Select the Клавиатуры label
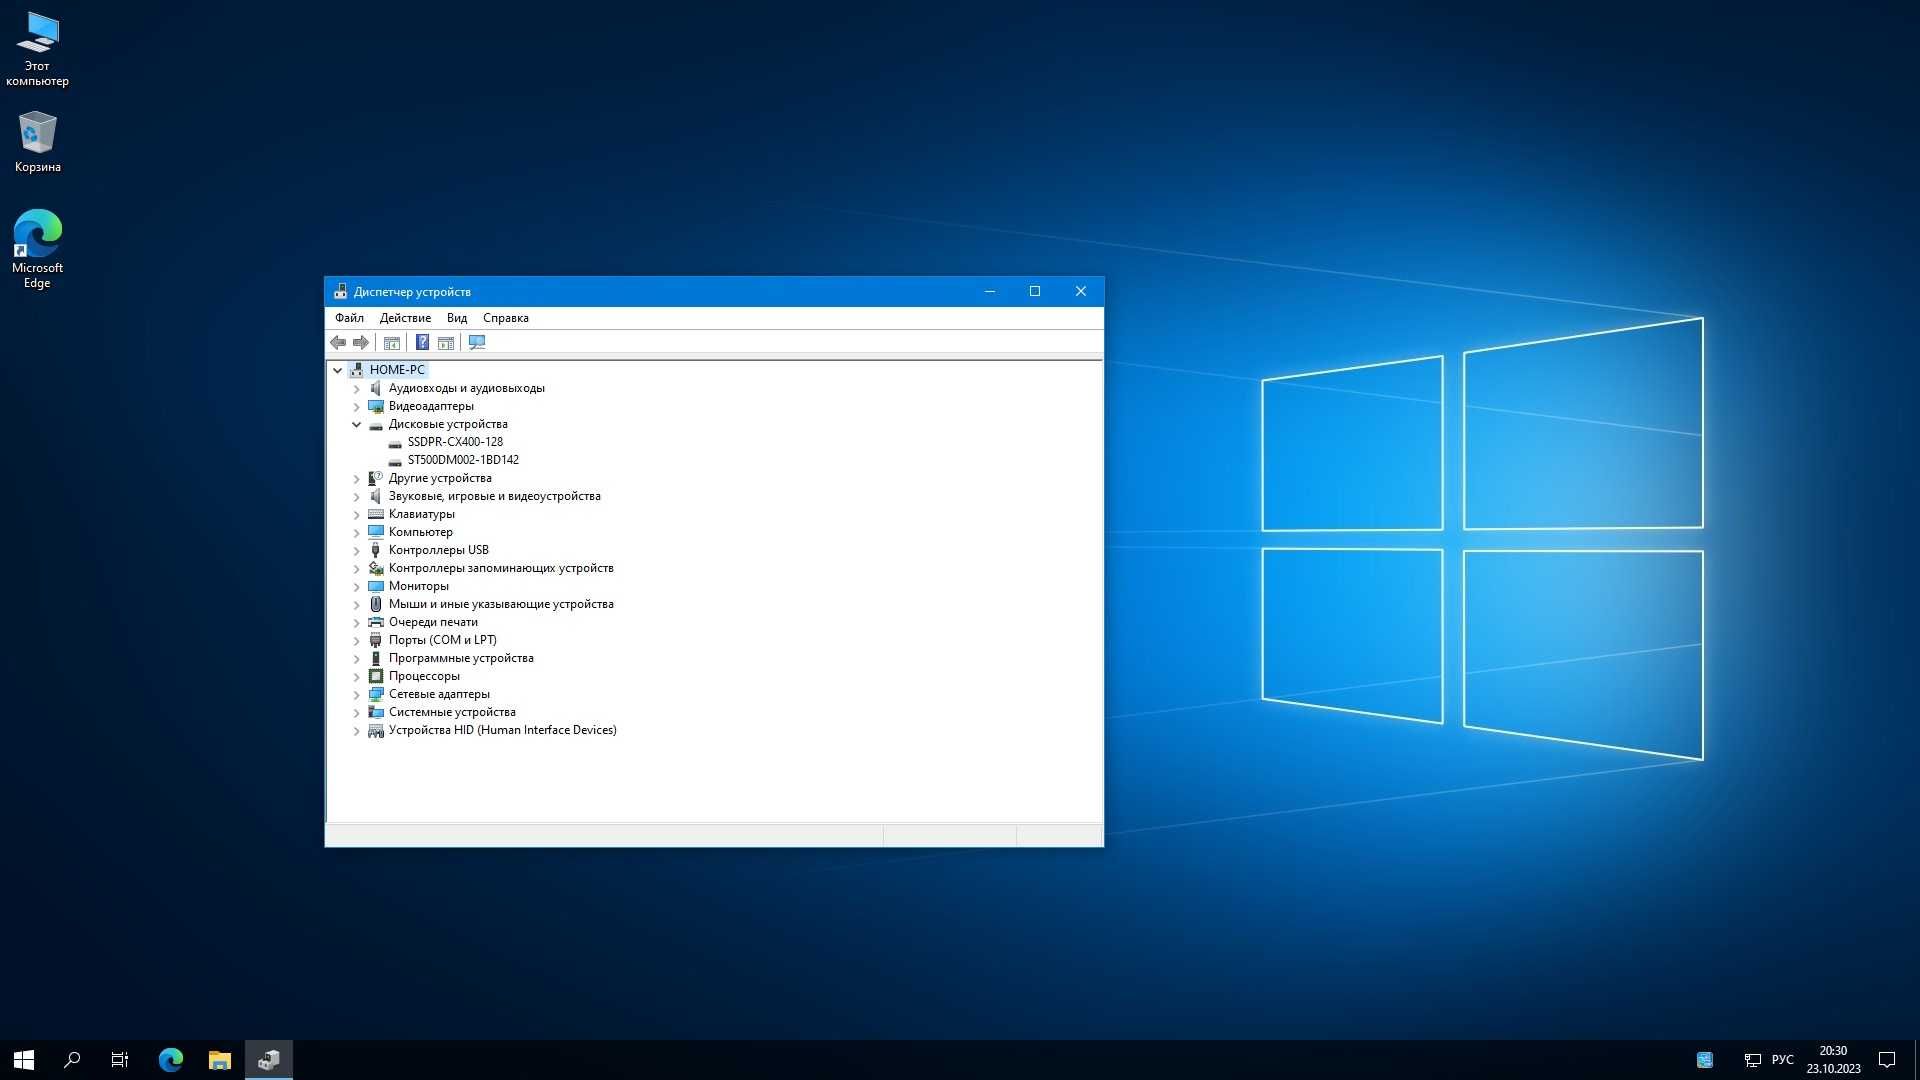Screen dimensions: 1920x1080 point(421,514)
